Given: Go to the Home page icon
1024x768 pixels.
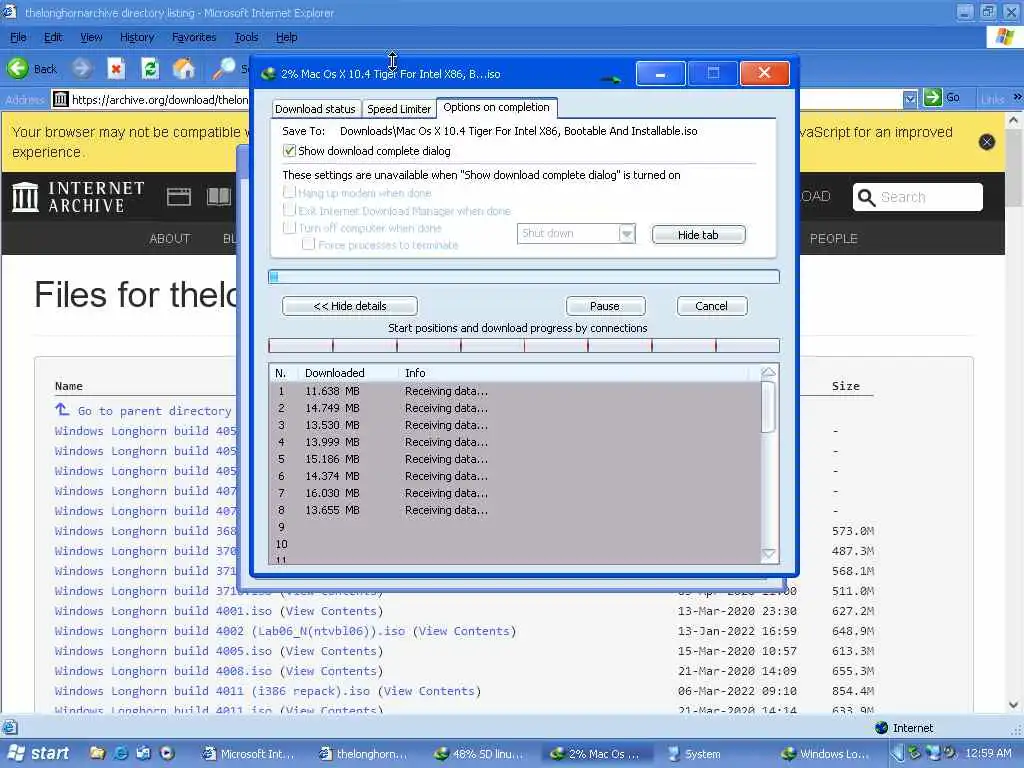Looking at the screenshot, I should pyautogui.click(x=184, y=68).
